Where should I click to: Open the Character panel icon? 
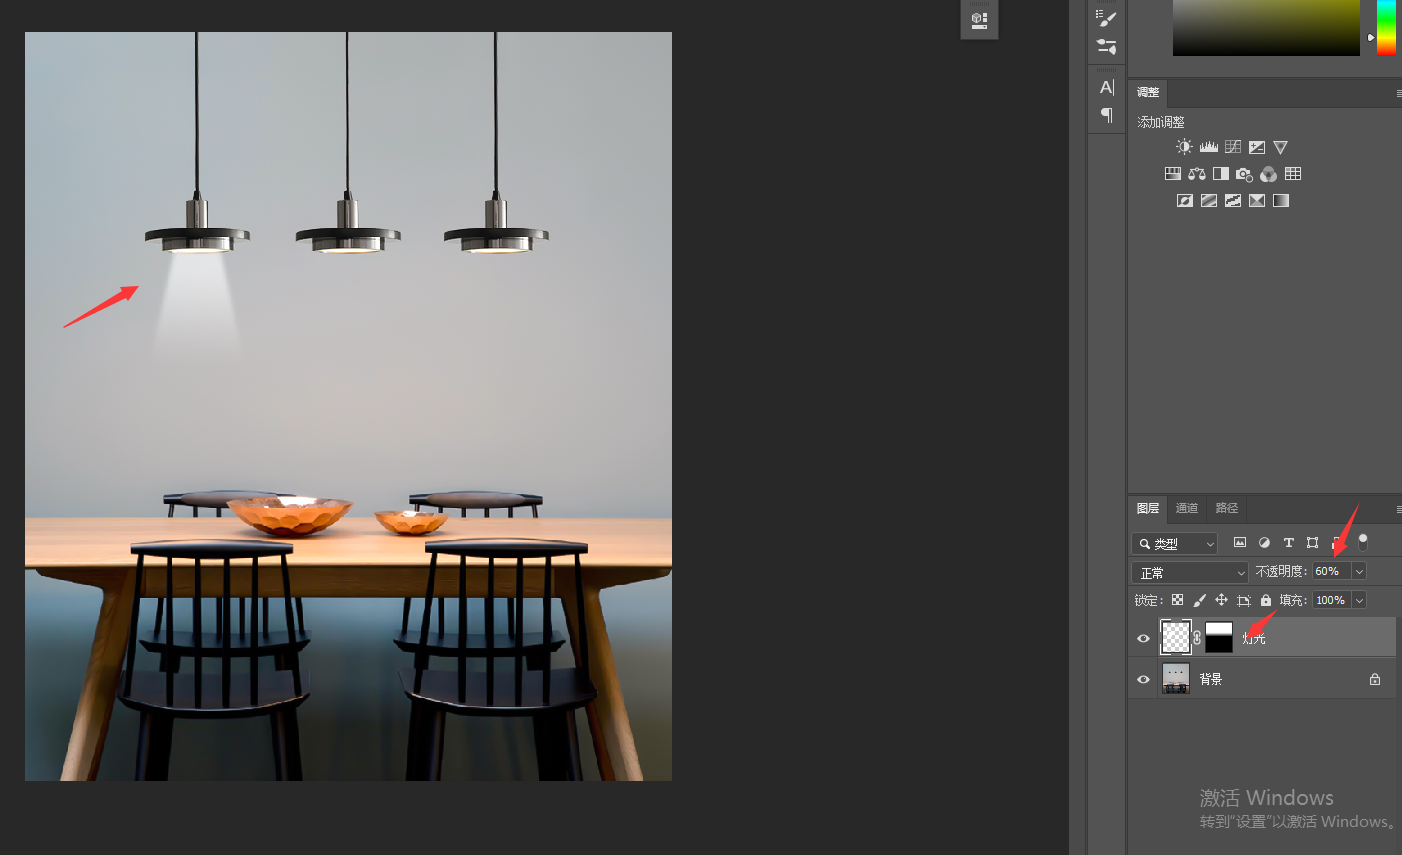pos(1107,87)
